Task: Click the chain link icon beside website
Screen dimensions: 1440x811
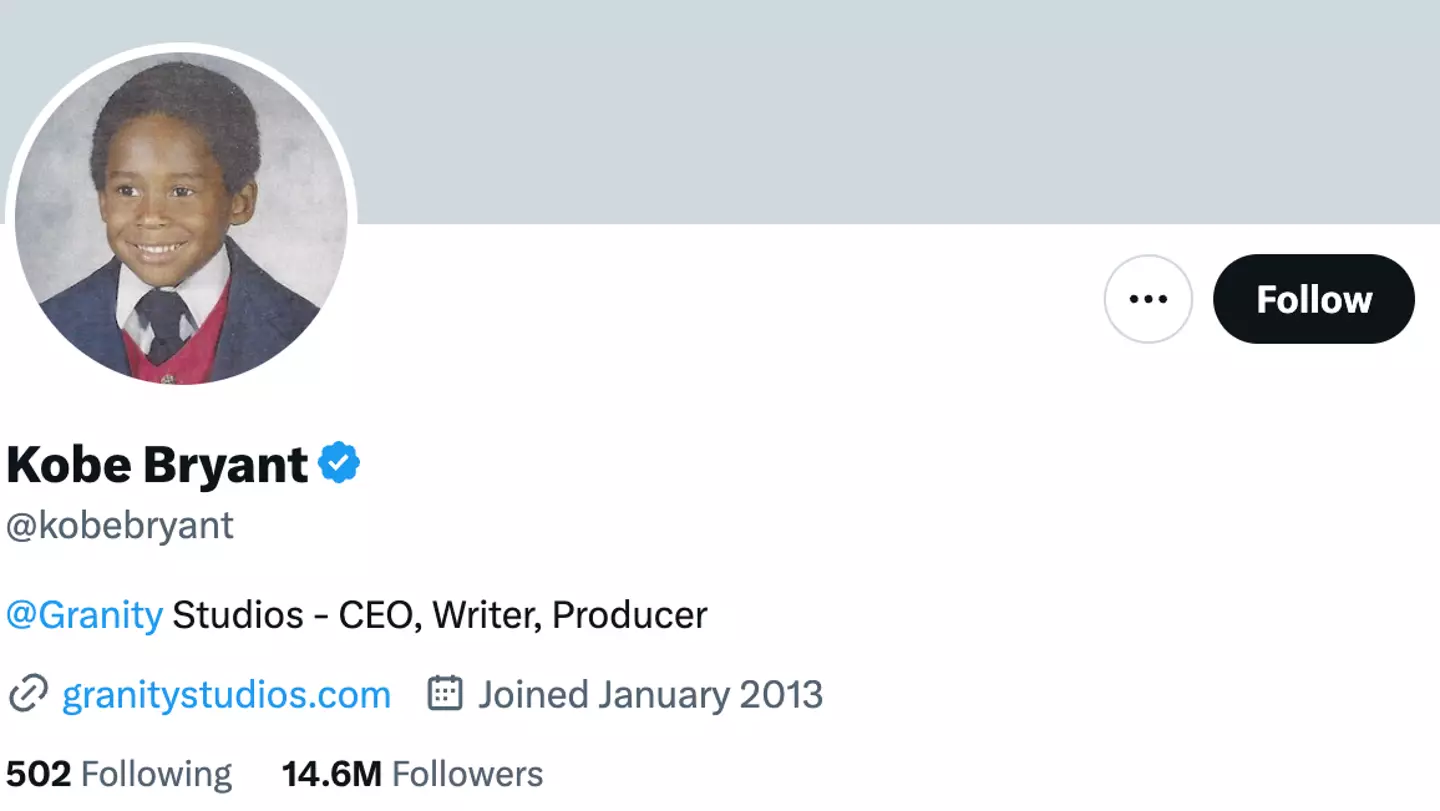Action: tap(27, 694)
